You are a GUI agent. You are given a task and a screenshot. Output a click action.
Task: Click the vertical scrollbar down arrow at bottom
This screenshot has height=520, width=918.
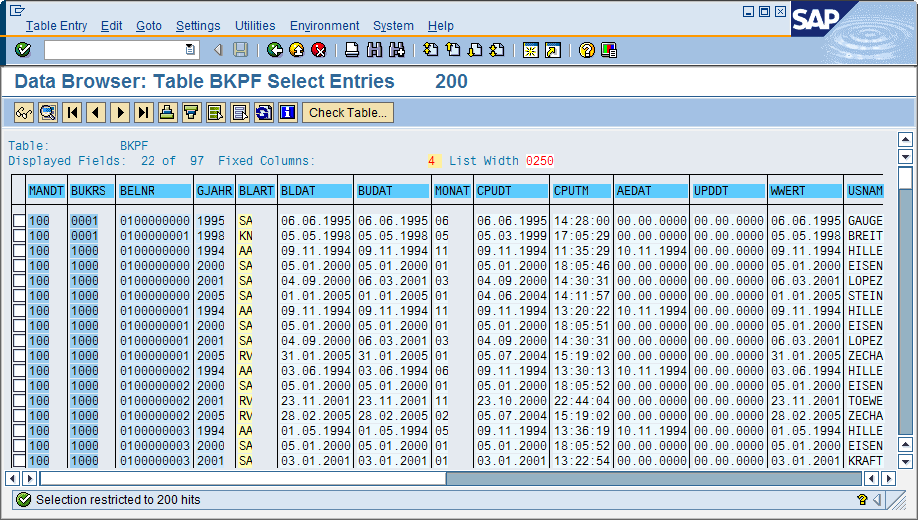(x=905, y=460)
